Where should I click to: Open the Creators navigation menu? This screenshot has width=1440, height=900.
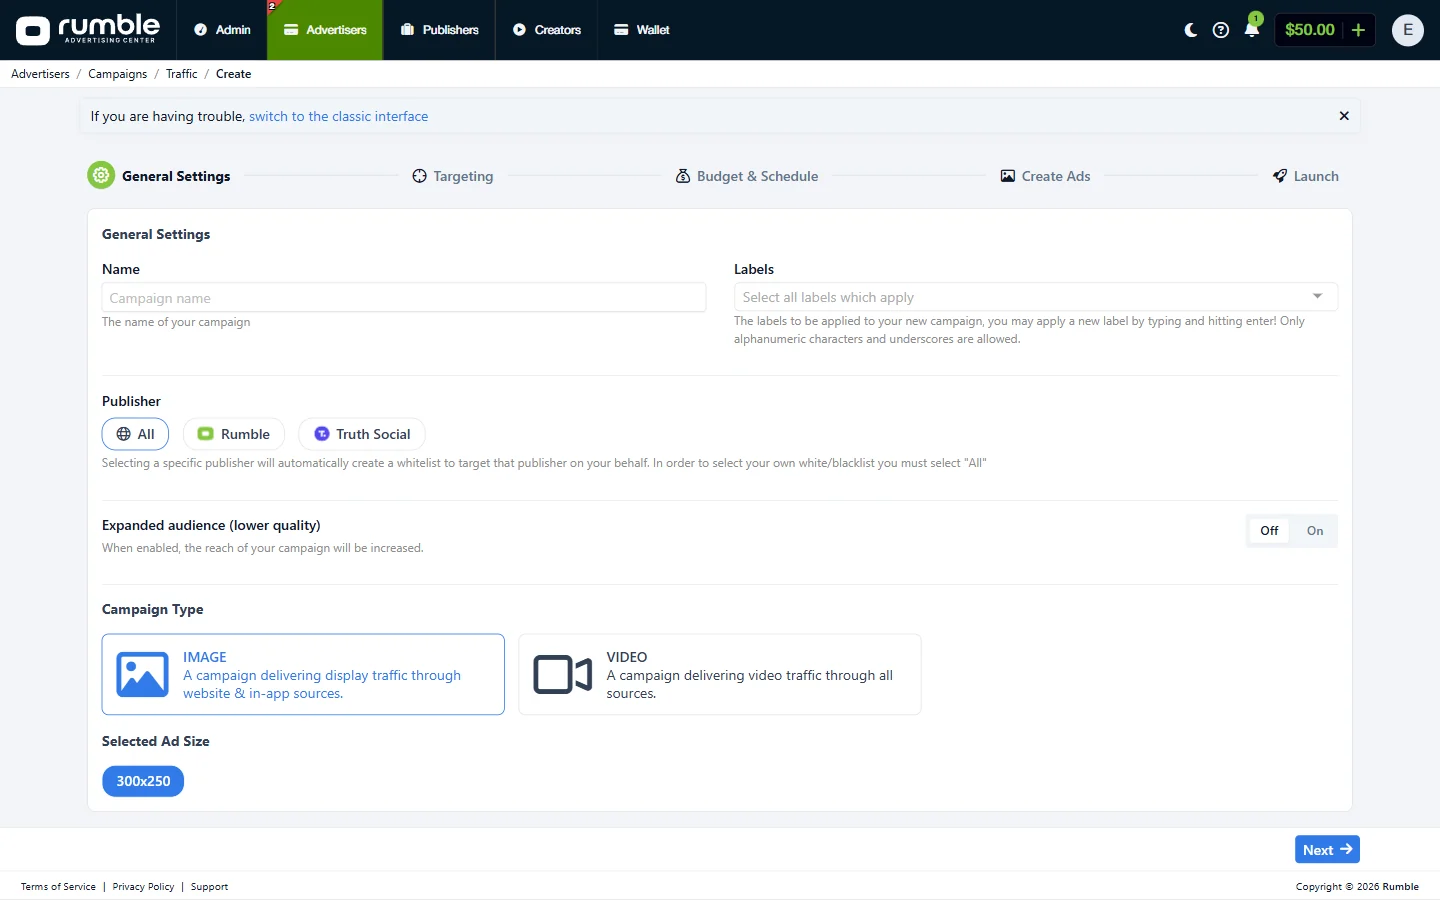547,30
